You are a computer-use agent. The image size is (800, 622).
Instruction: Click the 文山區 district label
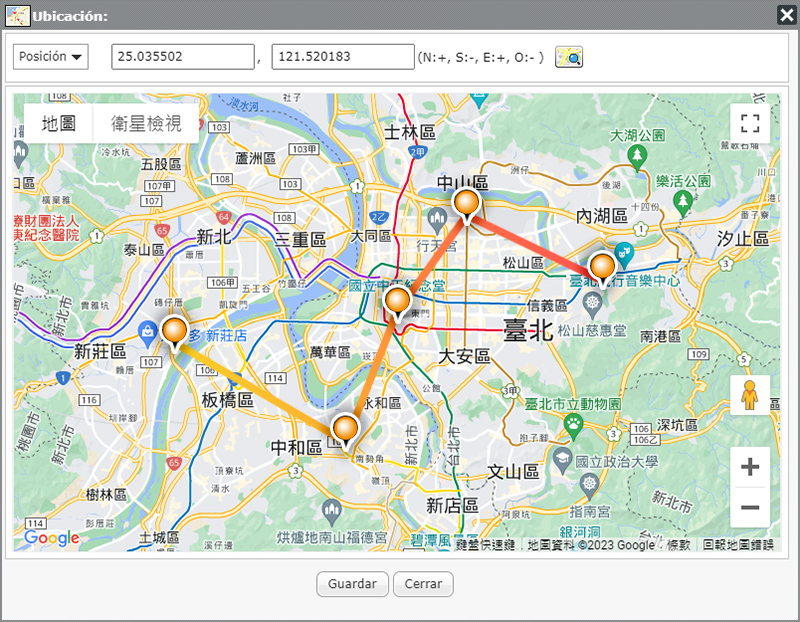(513, 472)
